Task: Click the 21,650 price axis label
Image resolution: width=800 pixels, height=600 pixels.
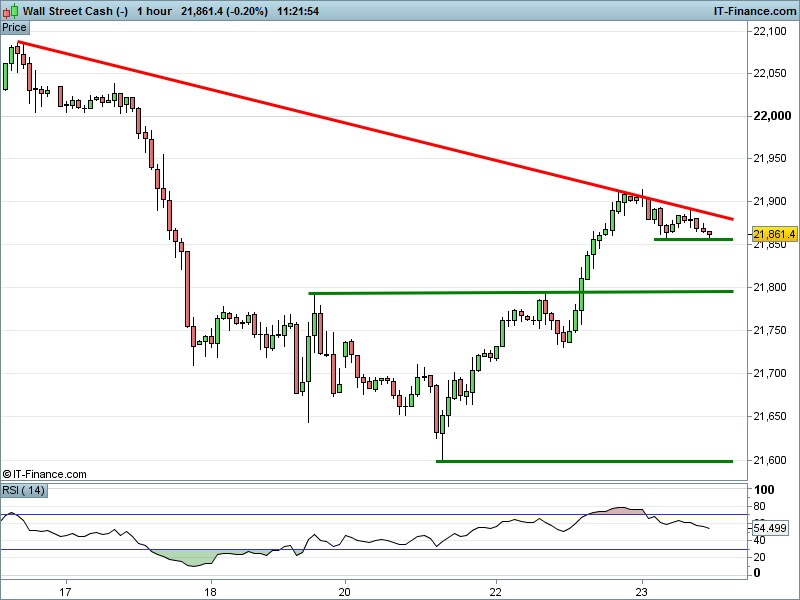Action: pyautogui.click(x=770, y=416)
